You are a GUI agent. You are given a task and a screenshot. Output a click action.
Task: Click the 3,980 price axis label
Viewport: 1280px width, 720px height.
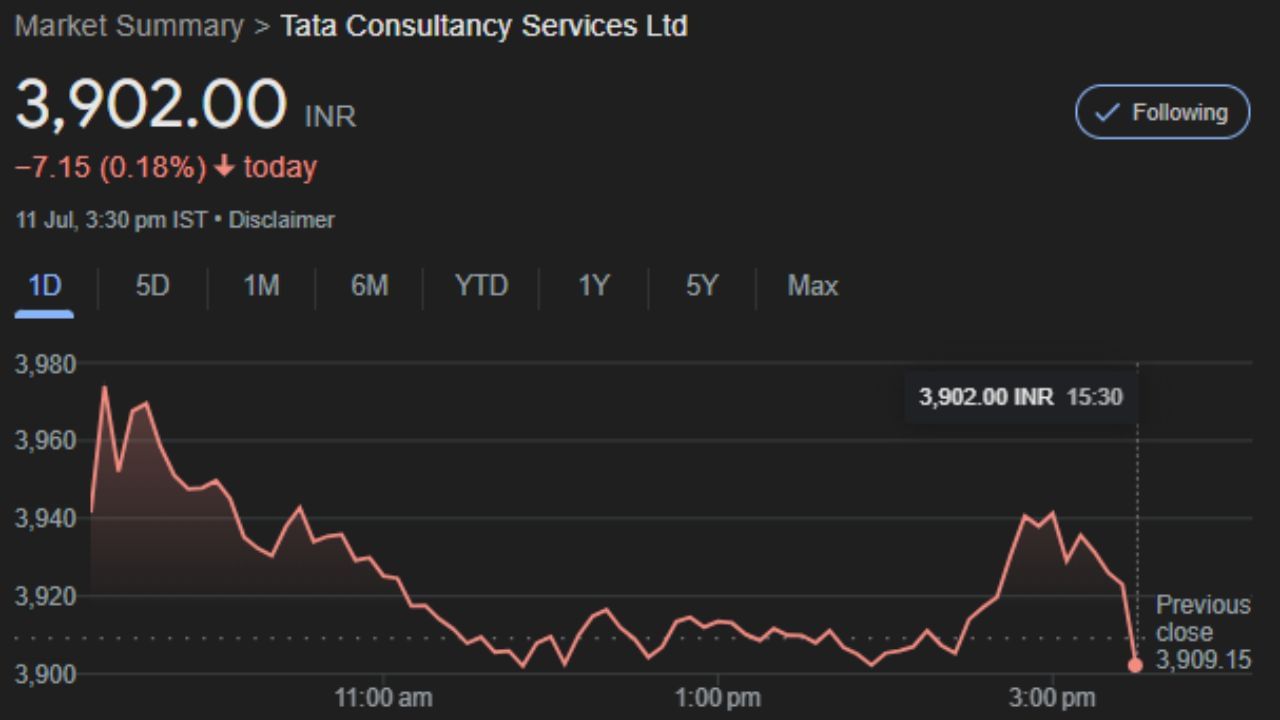(45, 364)
